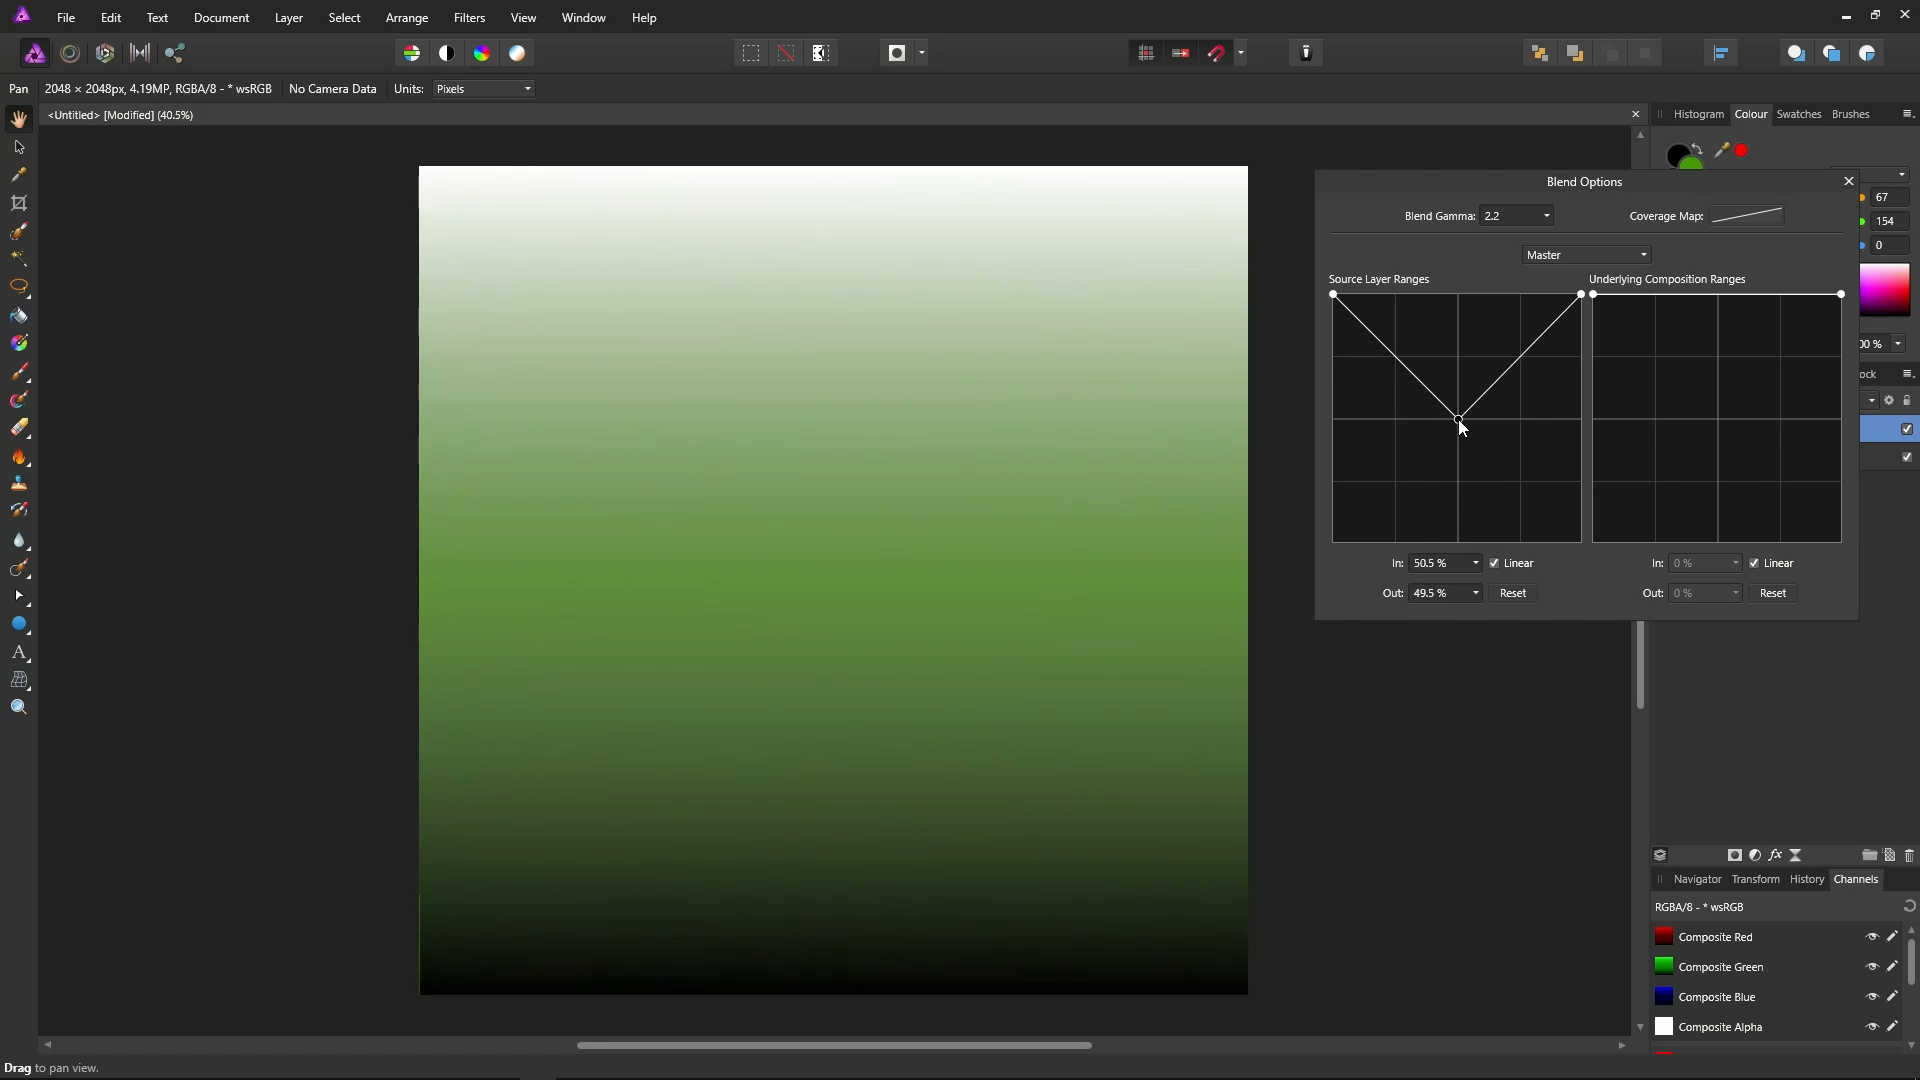Click the red recent colour swatch
The image size is (1920, 1080).
click(x=1742, y=150)
